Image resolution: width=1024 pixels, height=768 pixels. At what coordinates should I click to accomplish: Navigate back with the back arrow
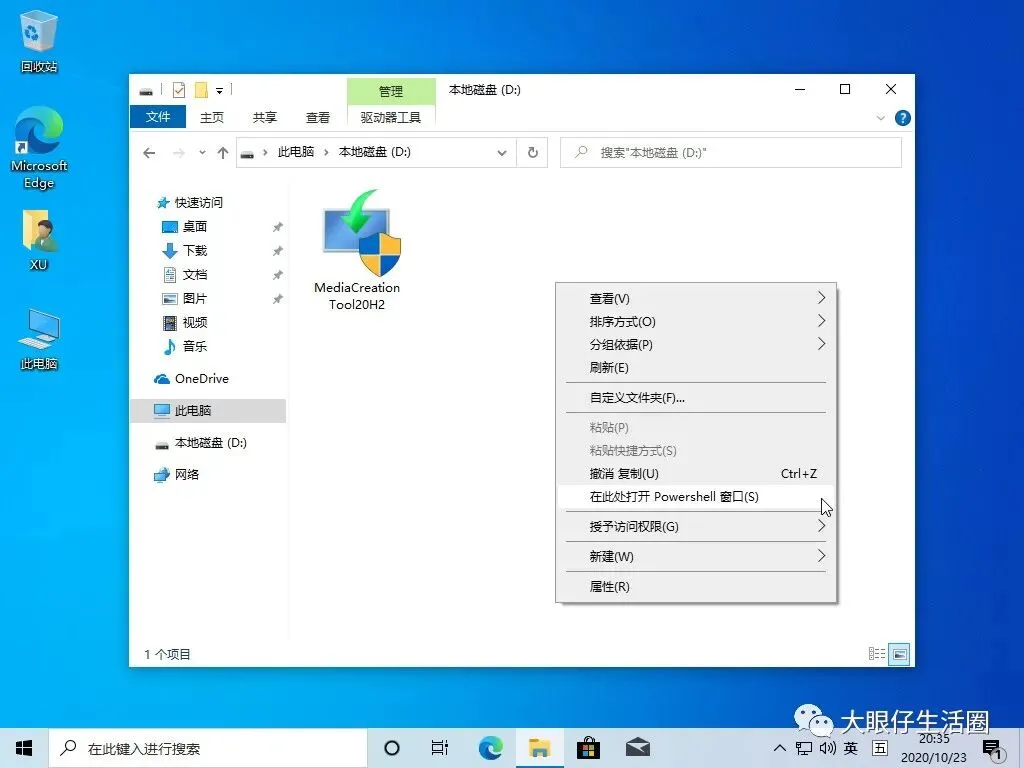(149, 152)
